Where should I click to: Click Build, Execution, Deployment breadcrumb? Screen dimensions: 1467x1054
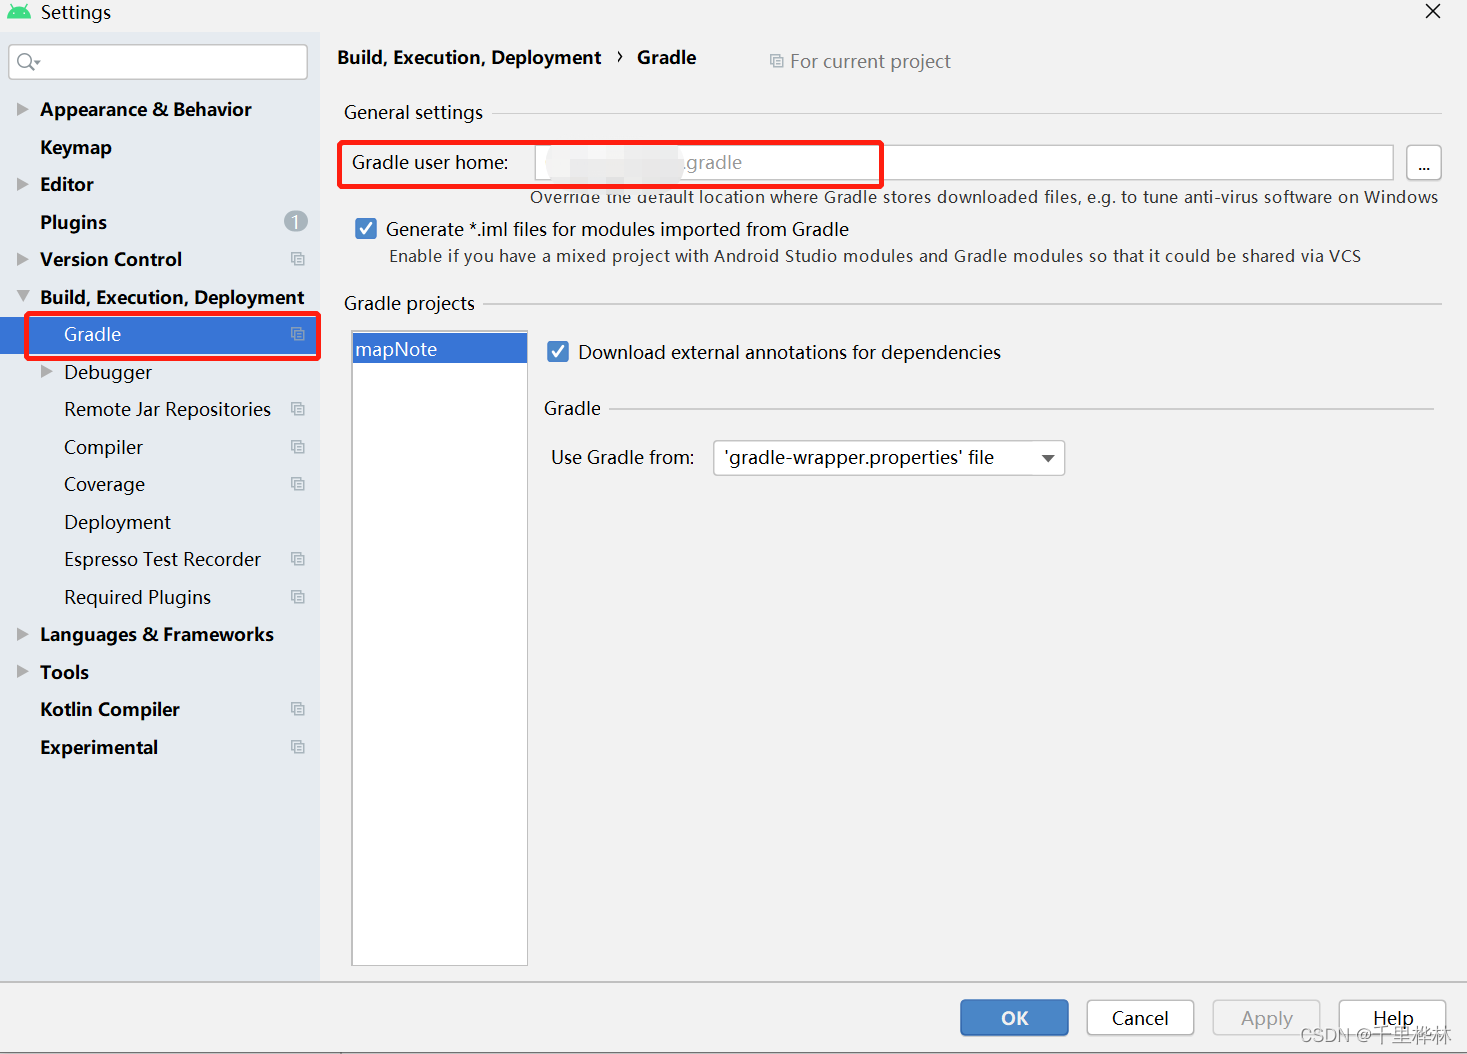coord(469,57)
